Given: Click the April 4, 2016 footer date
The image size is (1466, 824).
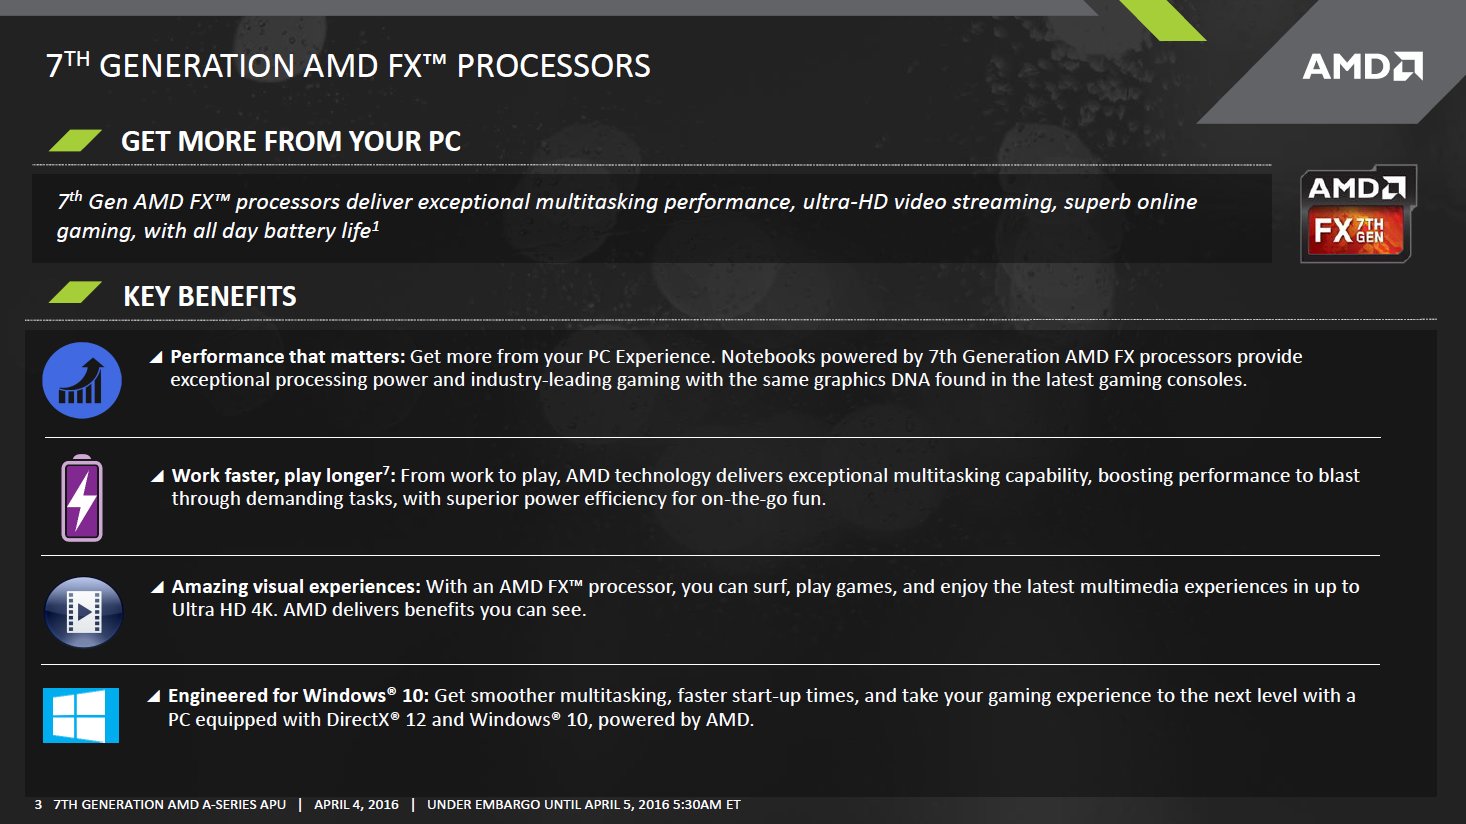Looking at the screenshot, I should tap(356, 804).
